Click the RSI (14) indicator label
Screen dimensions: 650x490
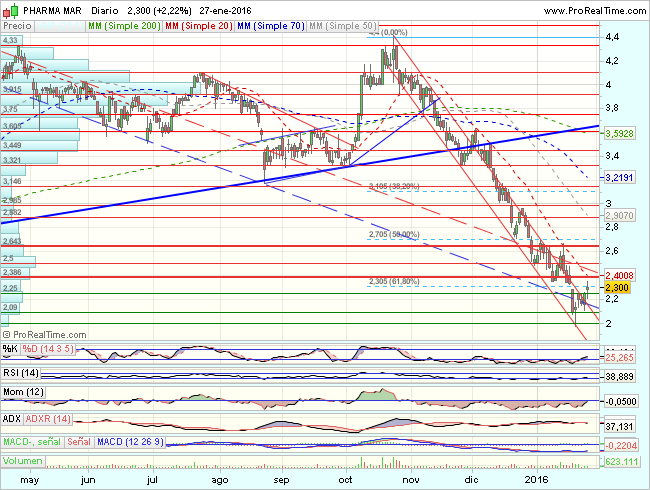pos(21,373)
